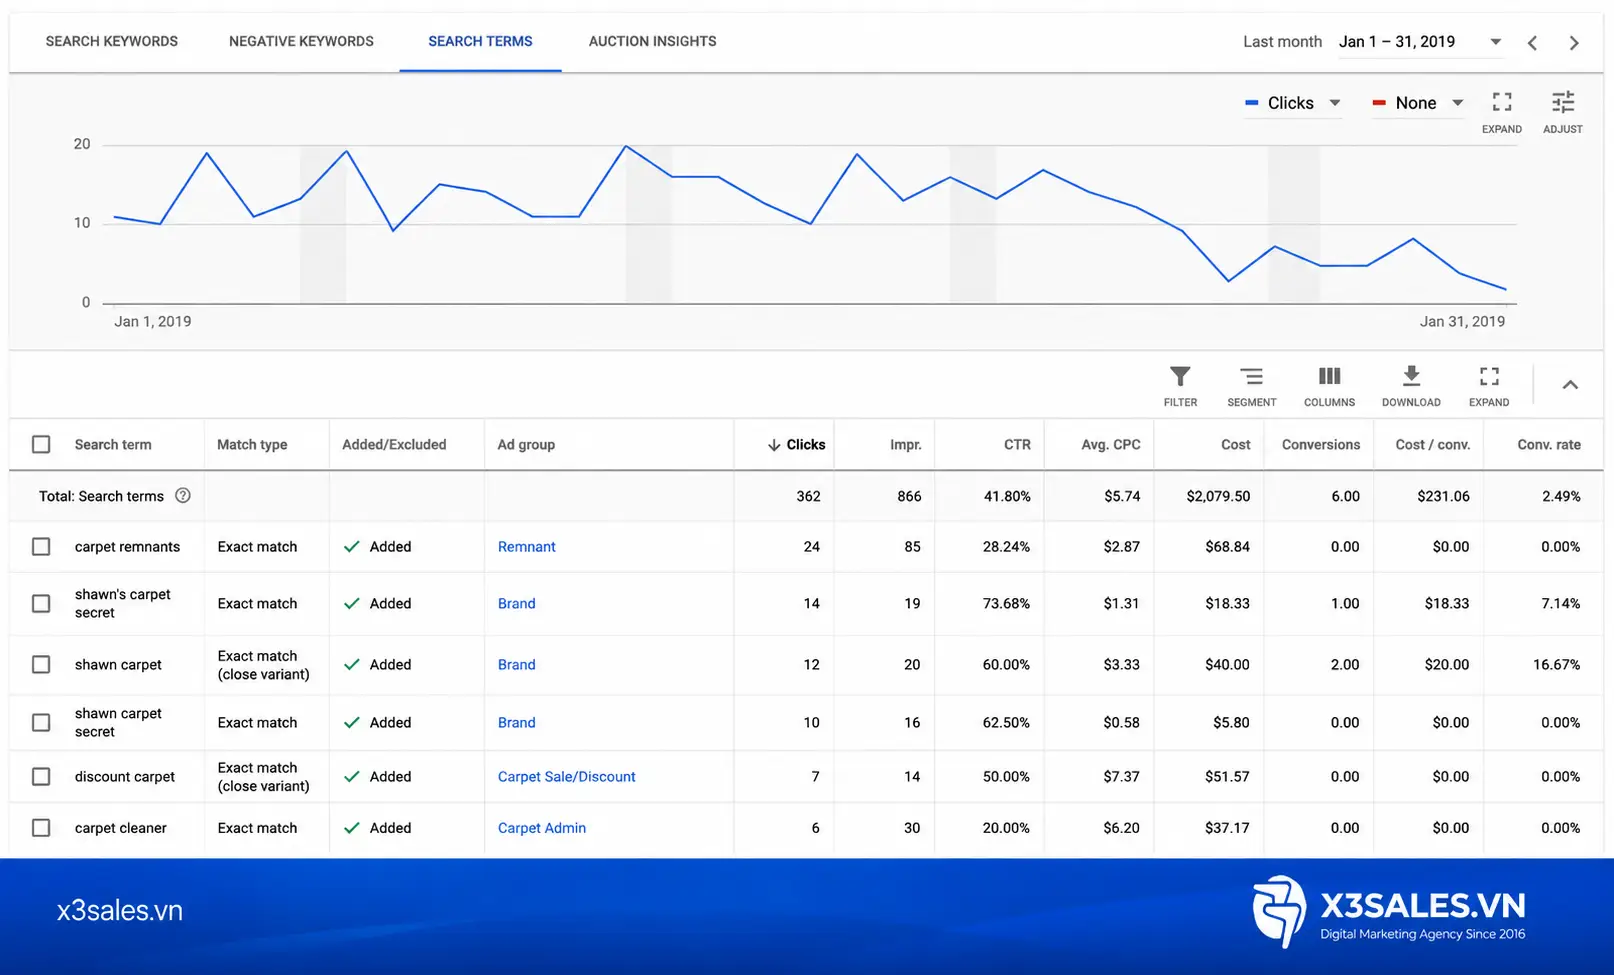
Task: Select the carpet cleaner row checkbox
Action: coord(41,827)
